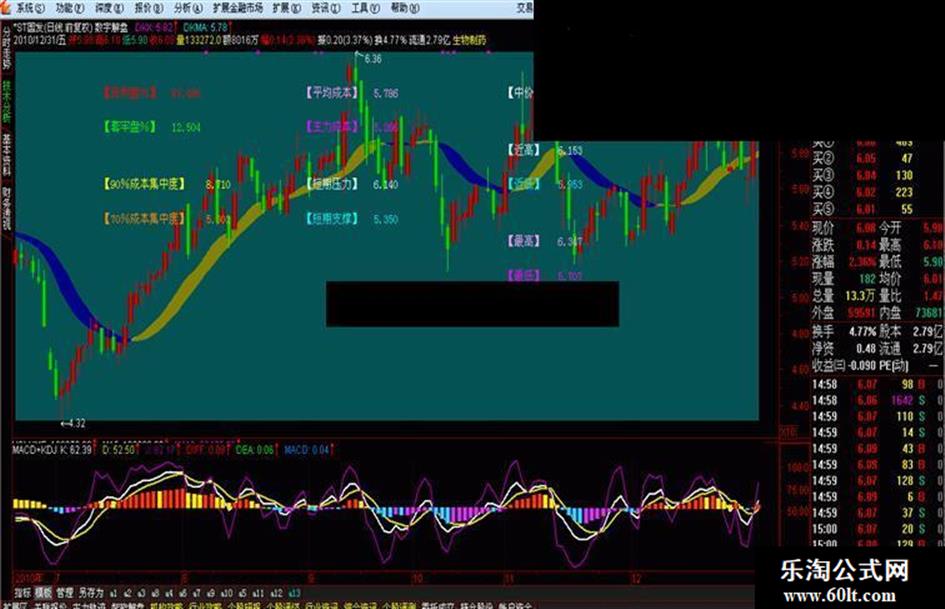
Task: Select highlighted template a13
Action: [x=295, y=593]
